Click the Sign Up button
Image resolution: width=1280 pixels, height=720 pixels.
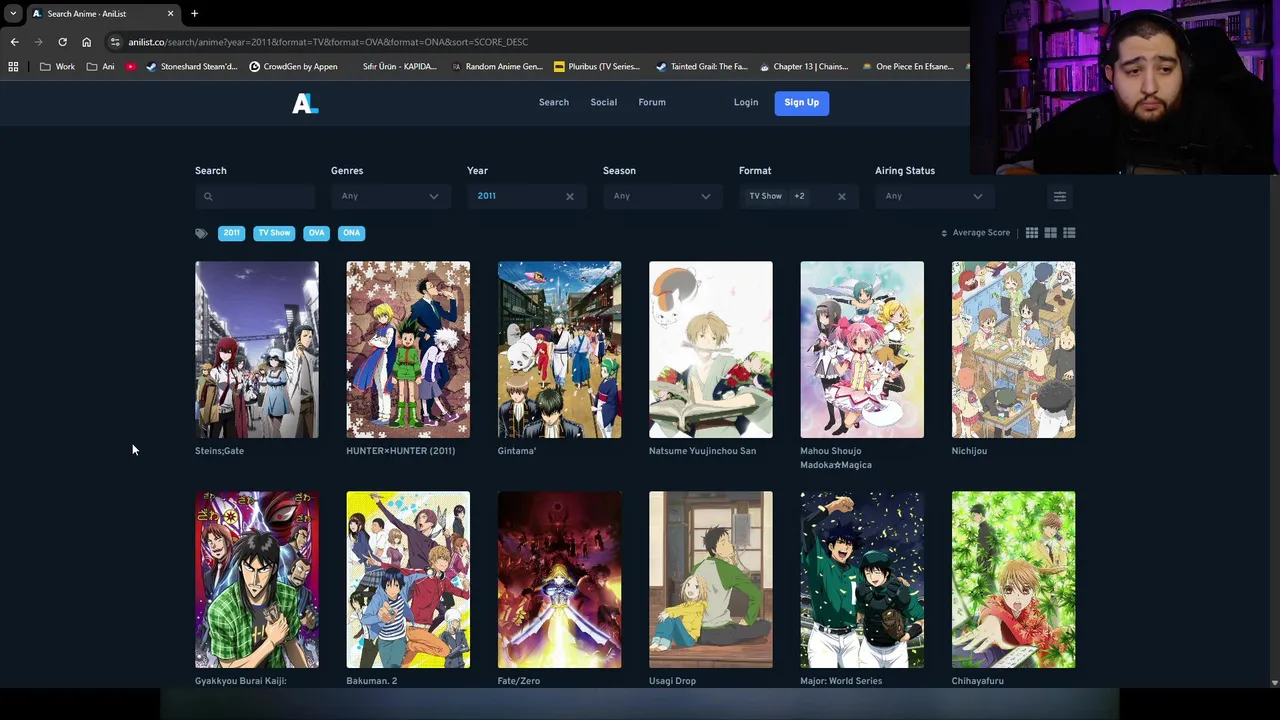pyautogui.click(x=801, y=102)
